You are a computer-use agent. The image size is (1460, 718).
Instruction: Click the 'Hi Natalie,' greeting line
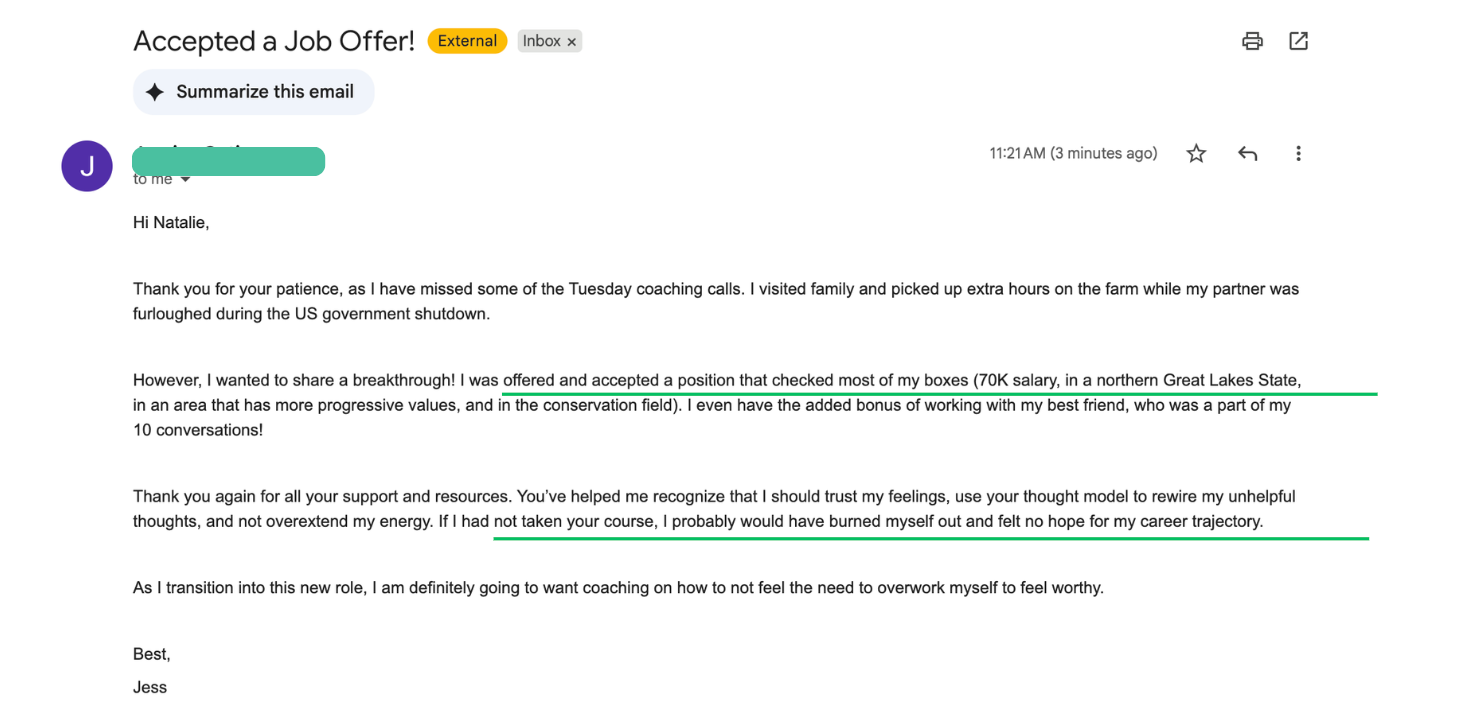point(171,223)
